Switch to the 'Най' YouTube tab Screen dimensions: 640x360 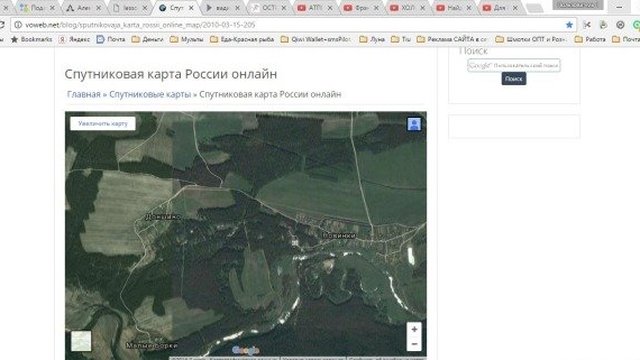tap(453, 8)
